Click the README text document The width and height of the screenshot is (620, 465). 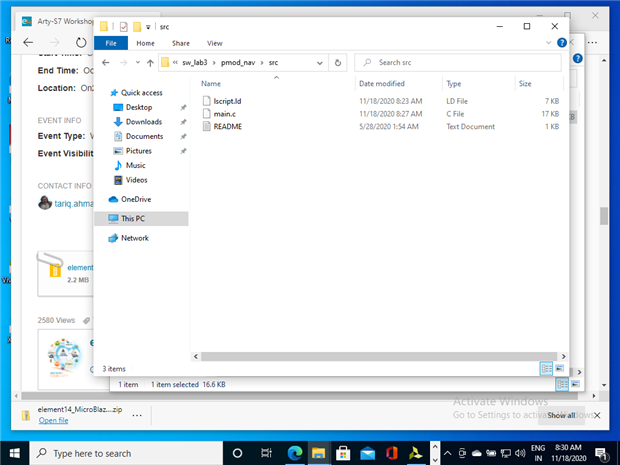point(227,127)
